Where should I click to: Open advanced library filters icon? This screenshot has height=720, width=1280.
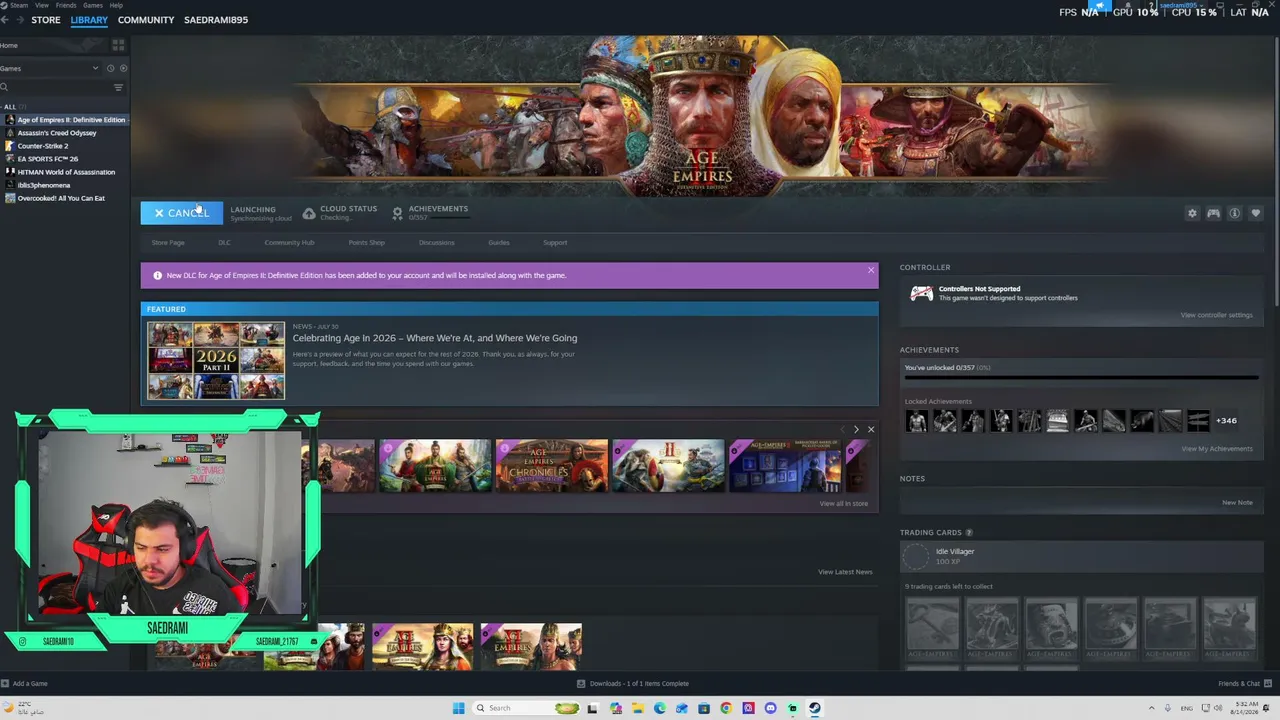(x=118, y=87)
